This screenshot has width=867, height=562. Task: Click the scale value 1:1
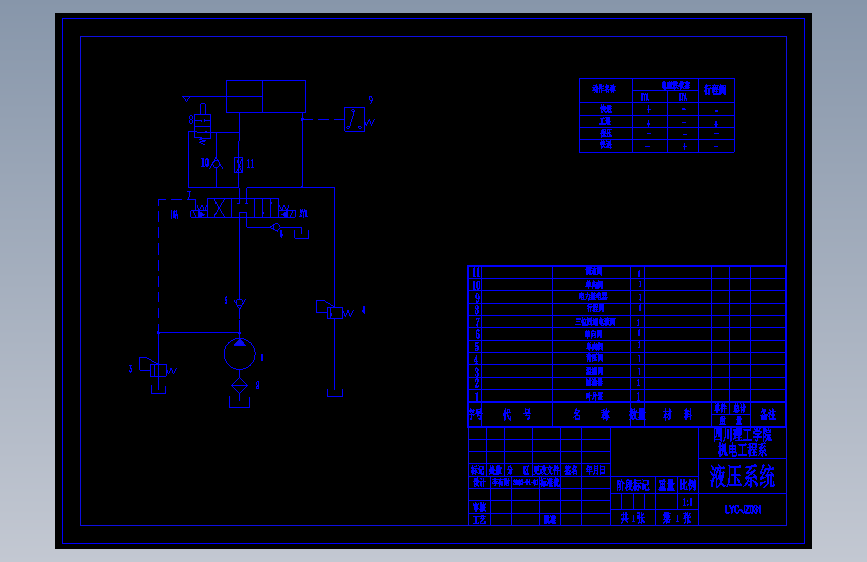point(687,502)
